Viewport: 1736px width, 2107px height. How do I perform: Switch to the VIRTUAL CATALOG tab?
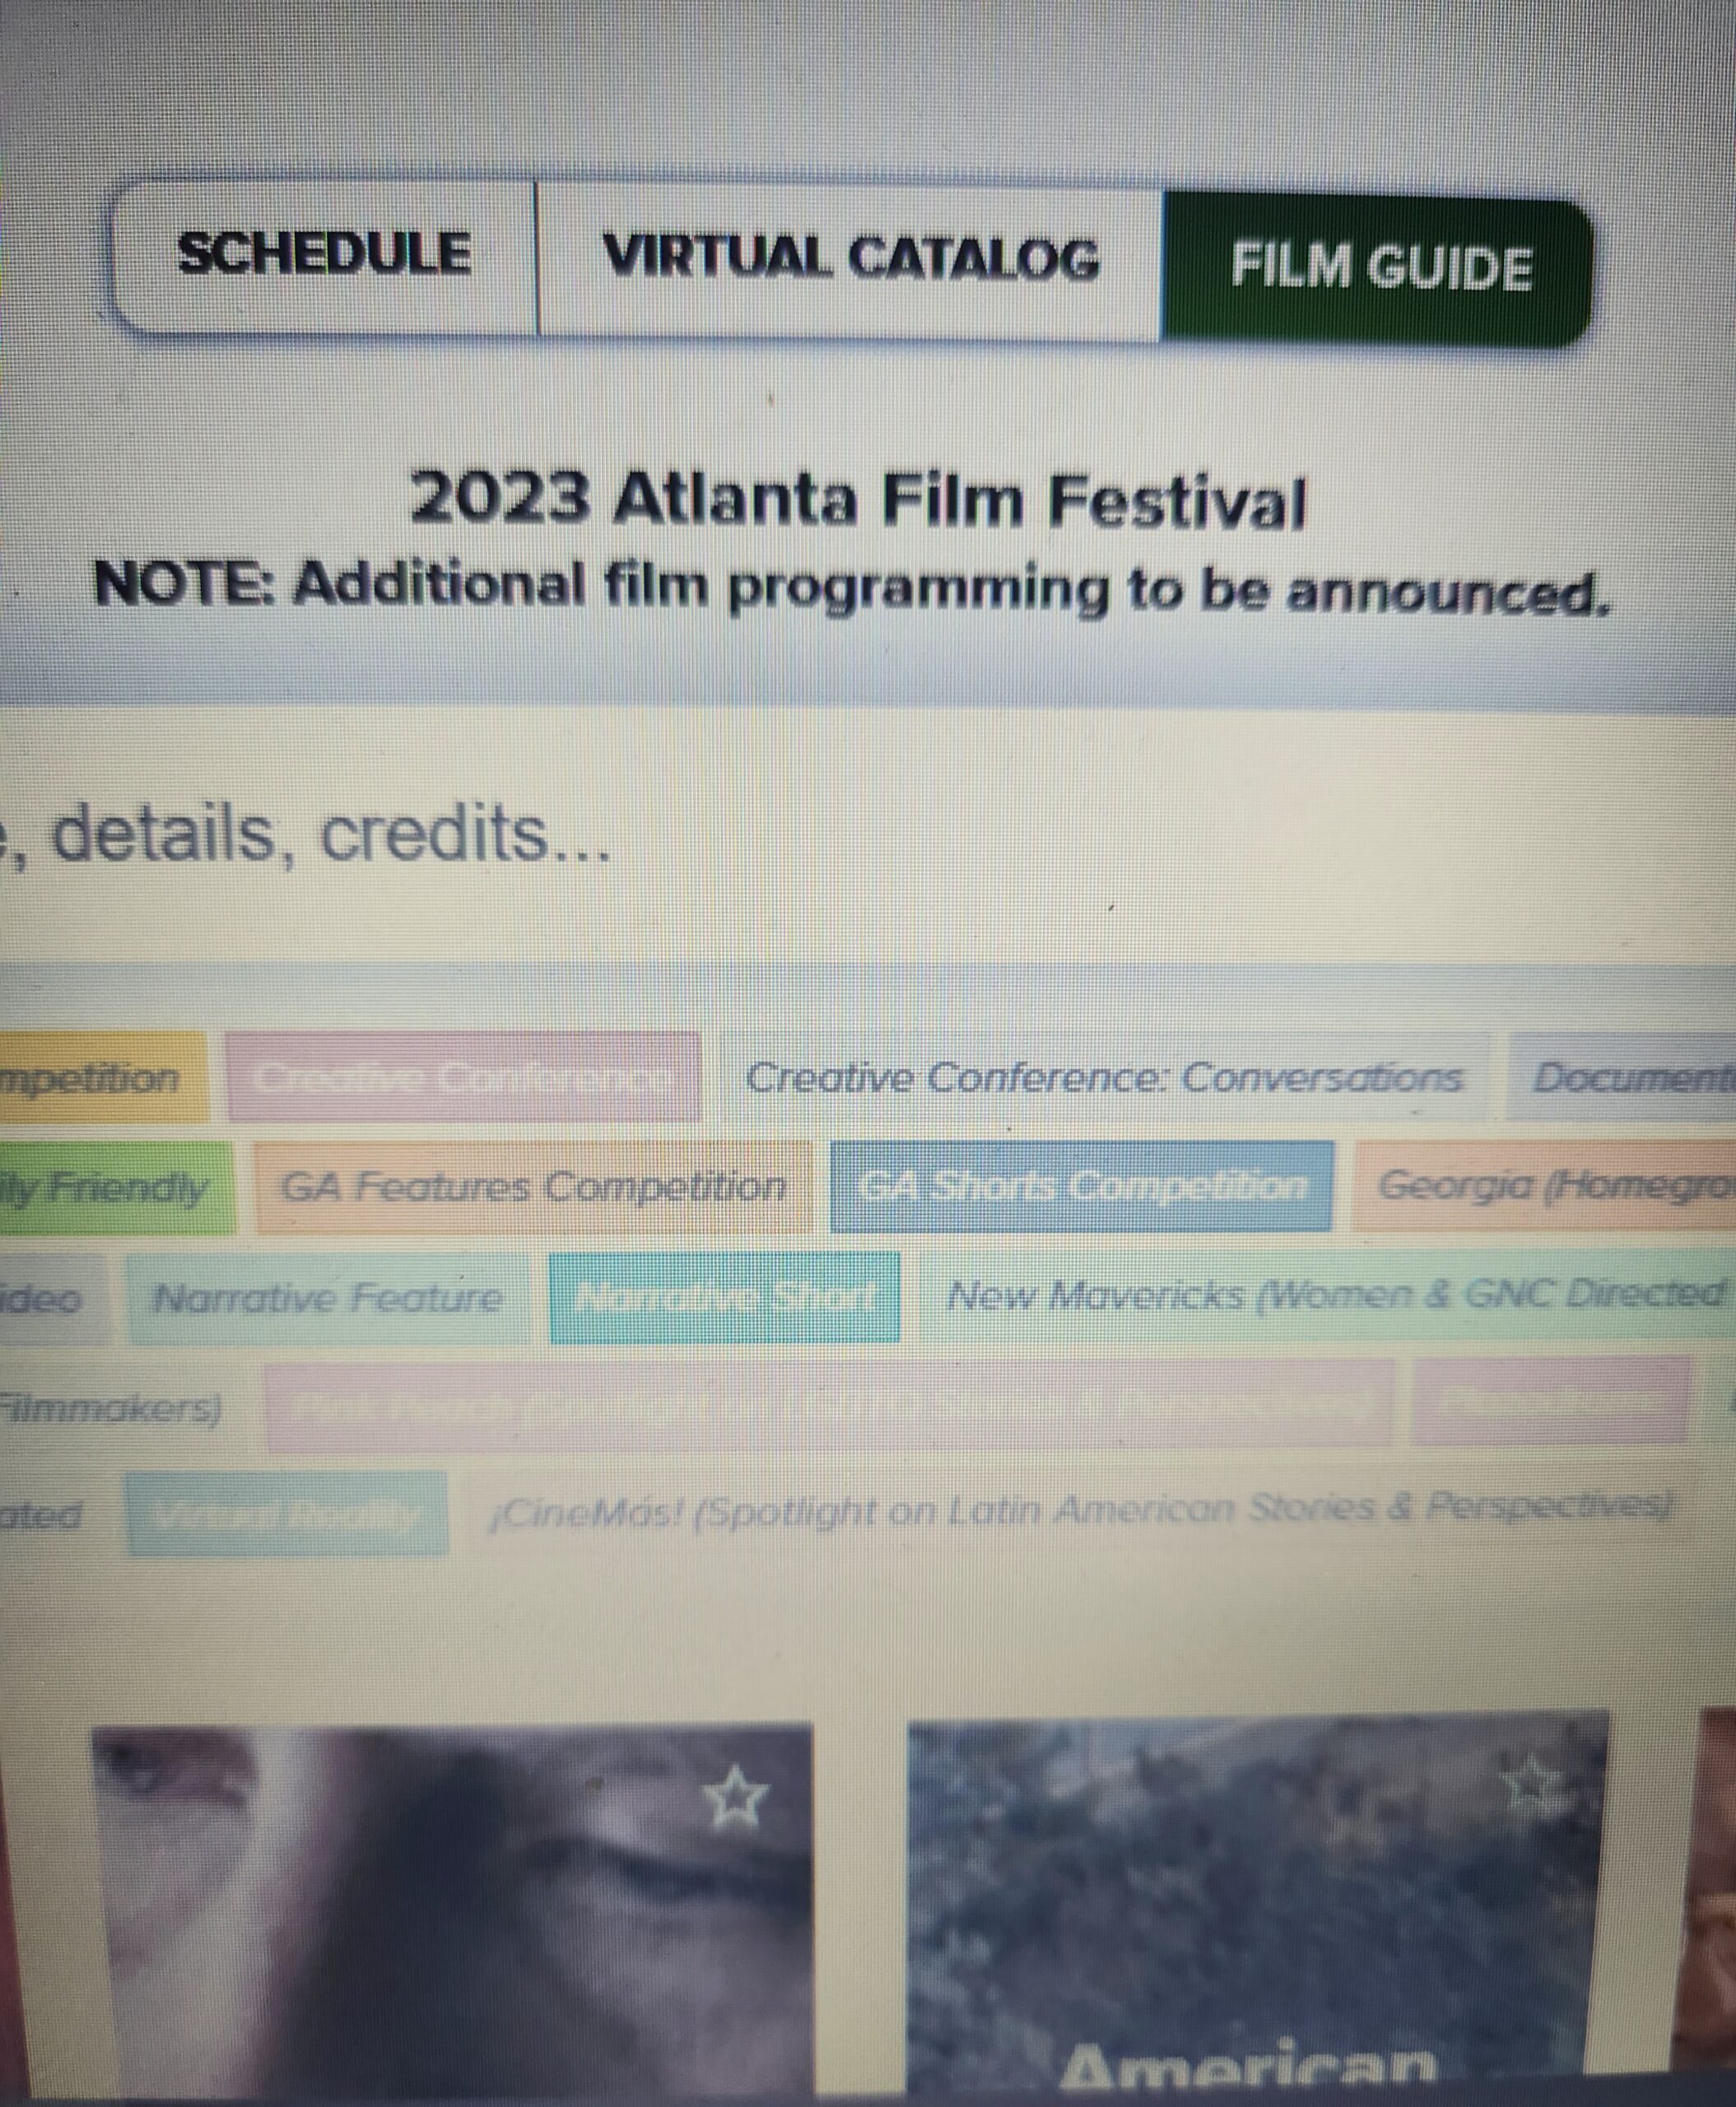pyautogui.click(x=850, y=260)
